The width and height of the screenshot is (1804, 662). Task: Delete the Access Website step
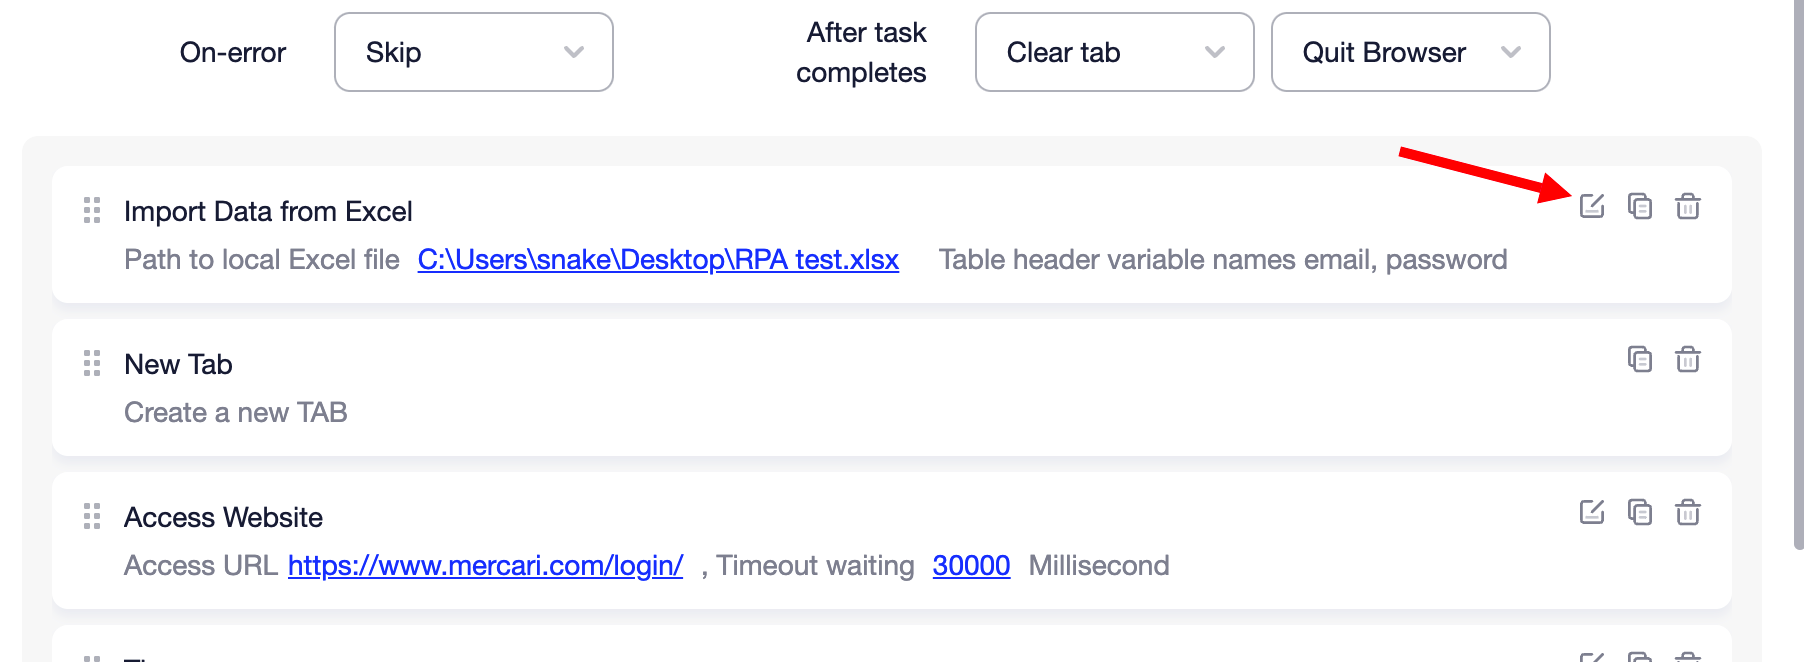(x=1687, y=513)
